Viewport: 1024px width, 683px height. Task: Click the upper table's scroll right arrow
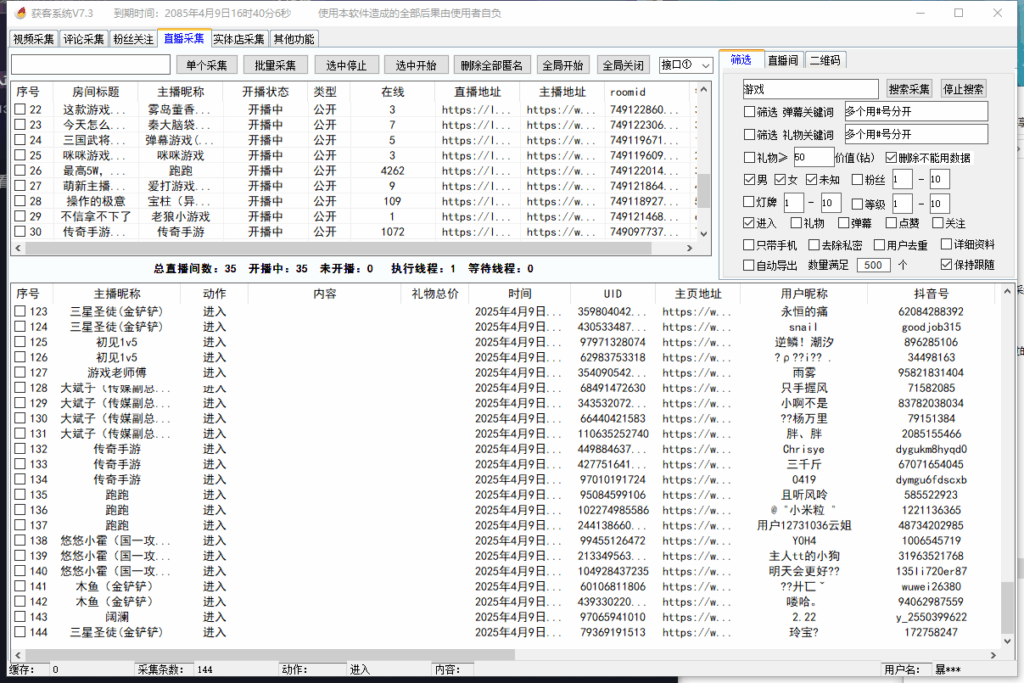coord(690,248)
